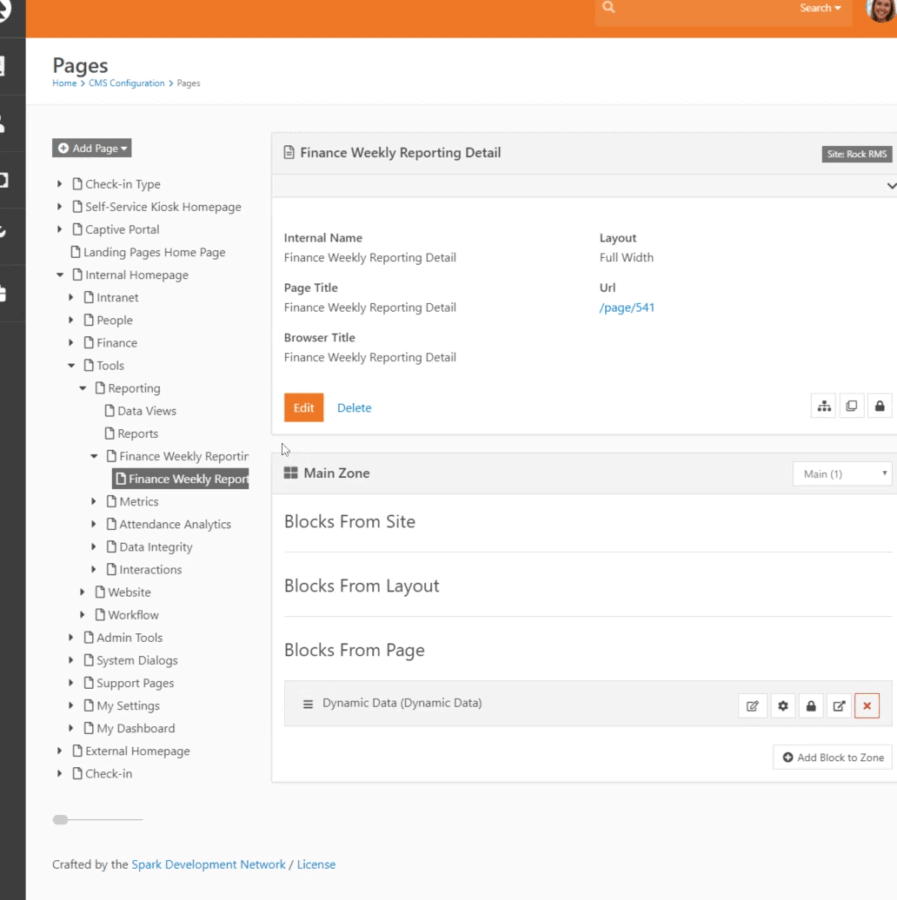Click the page document icon in header
Screen dimensions: 897x900
tap(289, 153)
